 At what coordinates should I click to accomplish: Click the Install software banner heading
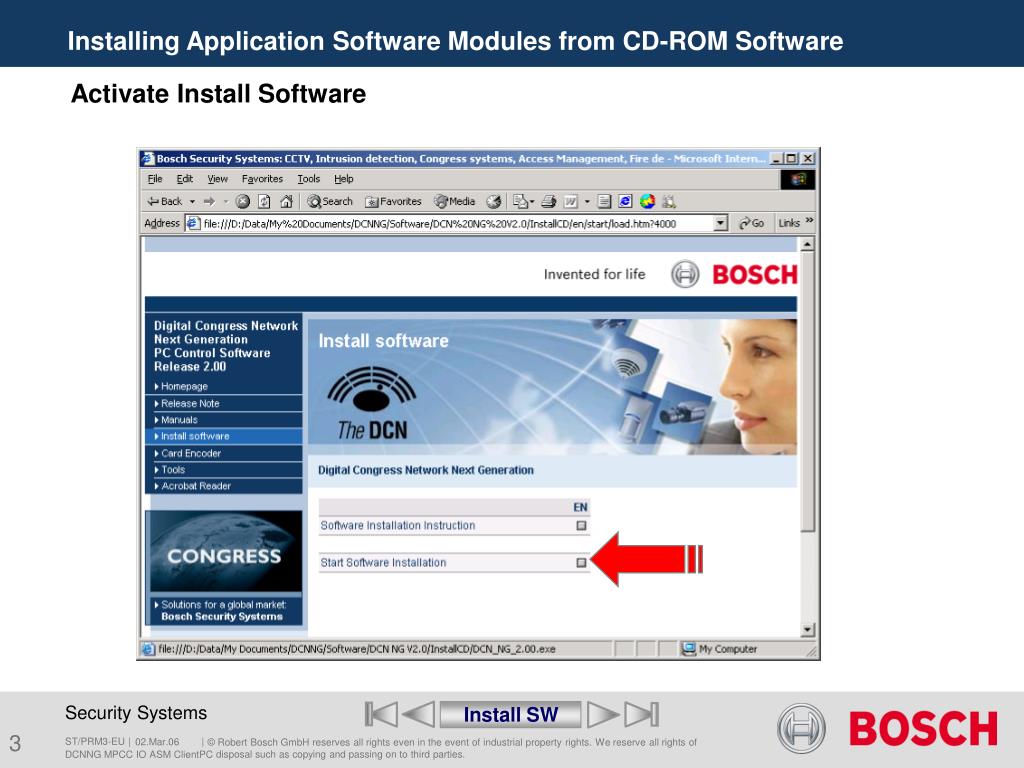(x=383, y=341)
